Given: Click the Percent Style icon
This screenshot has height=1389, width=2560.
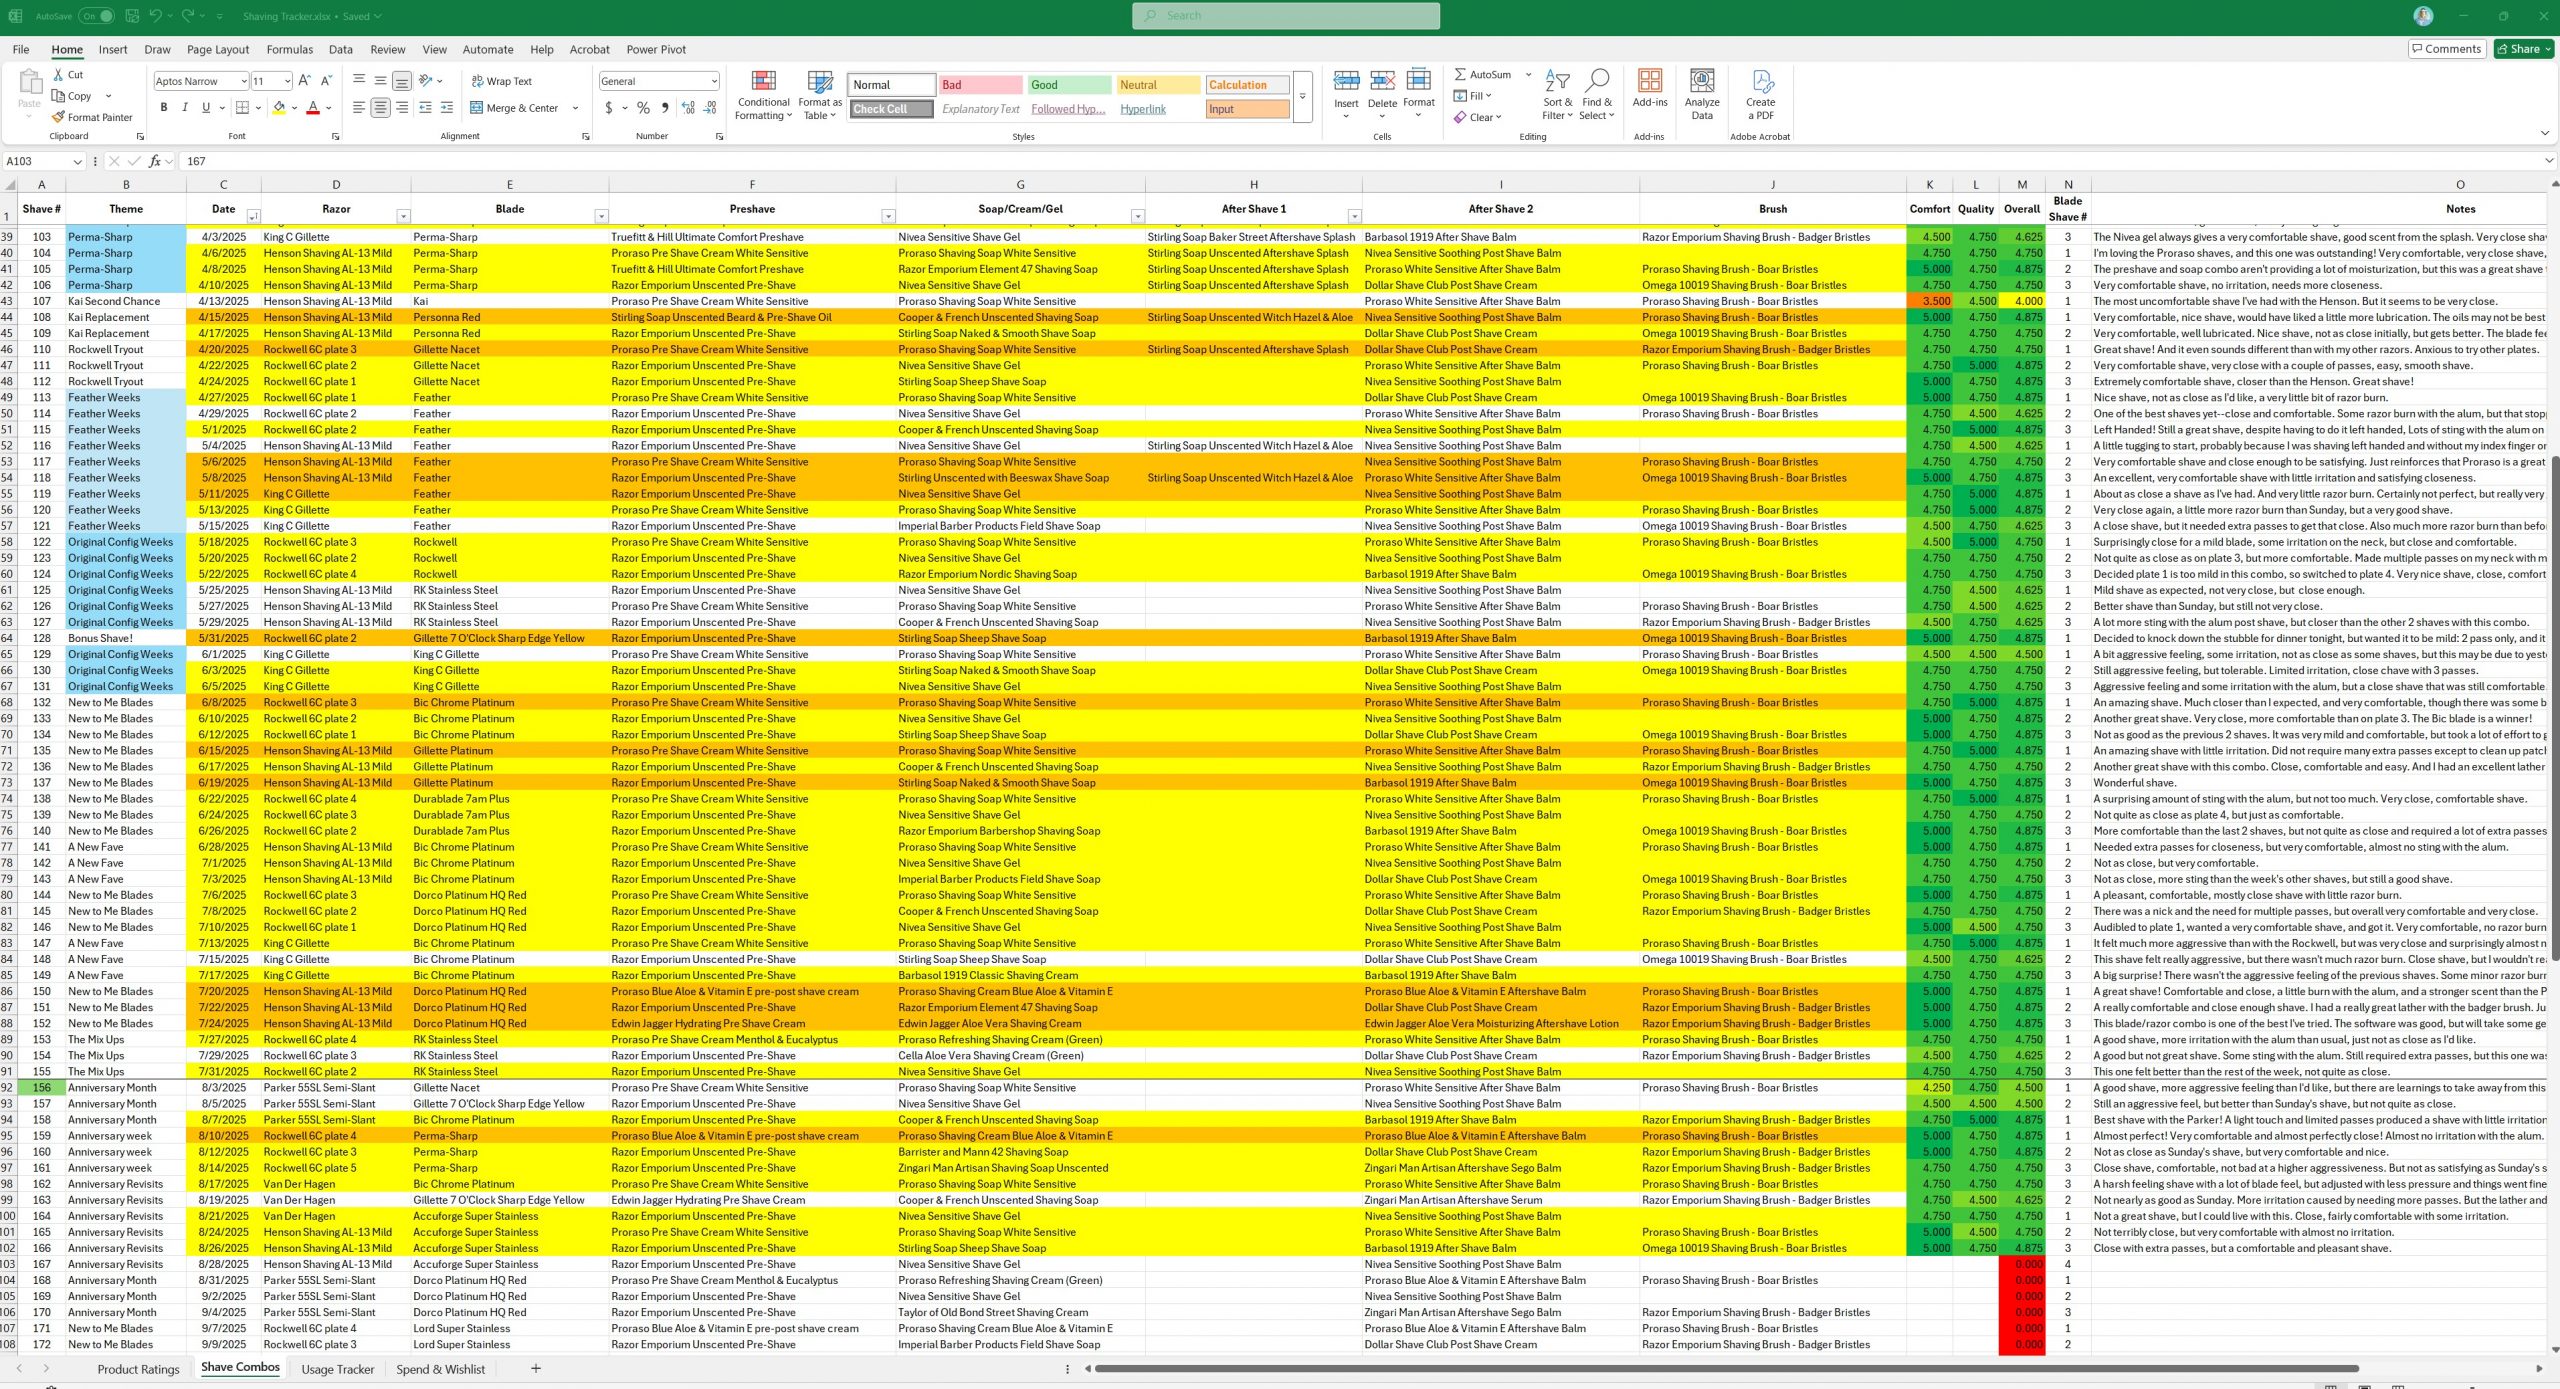Looking at the screenshot, I should (643, 108).
